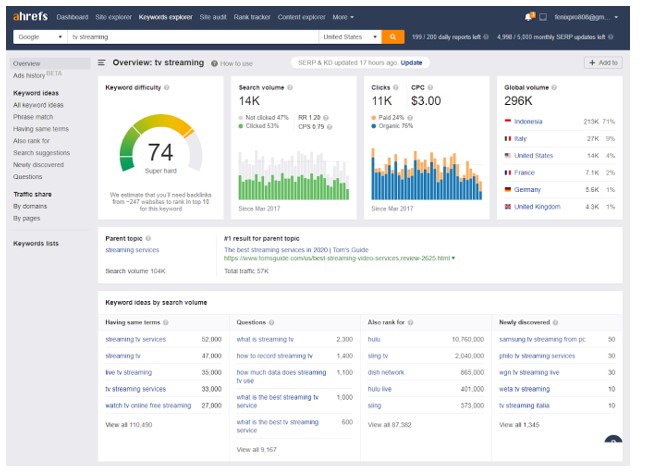Open the hulu keyword link
The width and height of the screenshot is (649, 476).
[374, 339]
